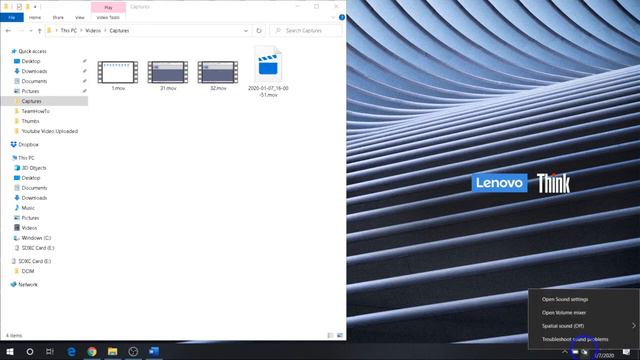The height and width of the screenshot is (360, 640).
Task: Open the Captures folder in Quick access
Action: point(31,101)
